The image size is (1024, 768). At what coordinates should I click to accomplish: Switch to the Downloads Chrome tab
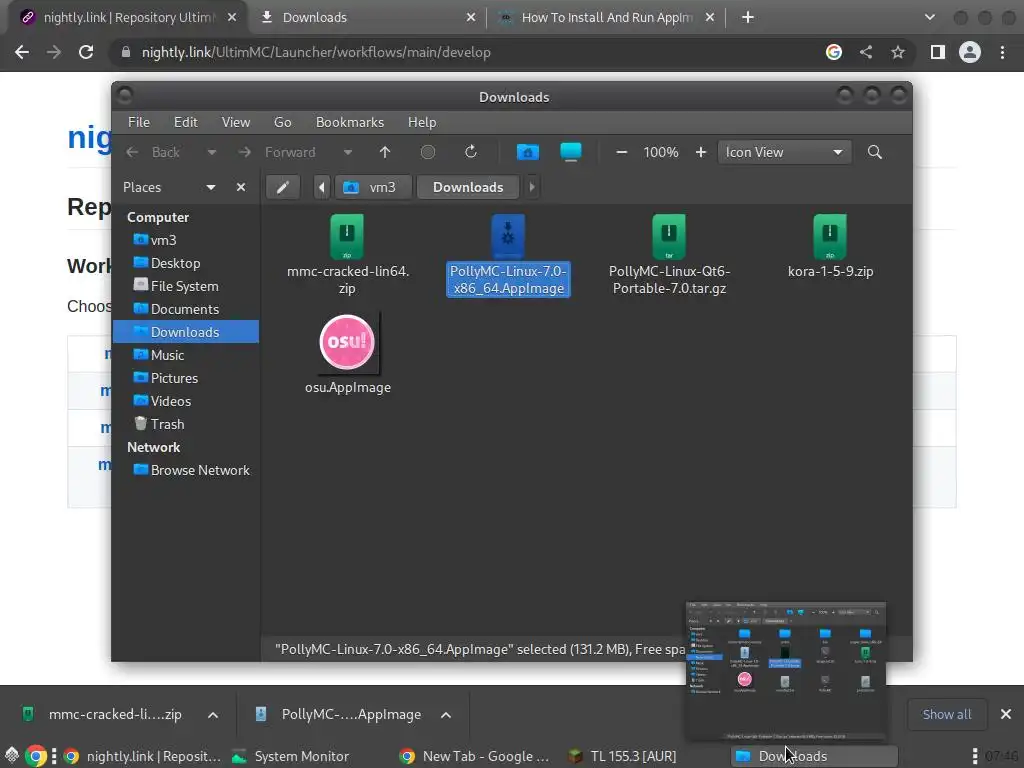pos(368,18)
